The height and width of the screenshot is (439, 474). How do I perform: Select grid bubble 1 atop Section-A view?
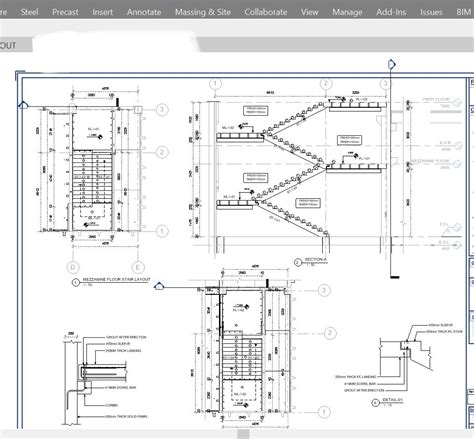pos(215,84)
